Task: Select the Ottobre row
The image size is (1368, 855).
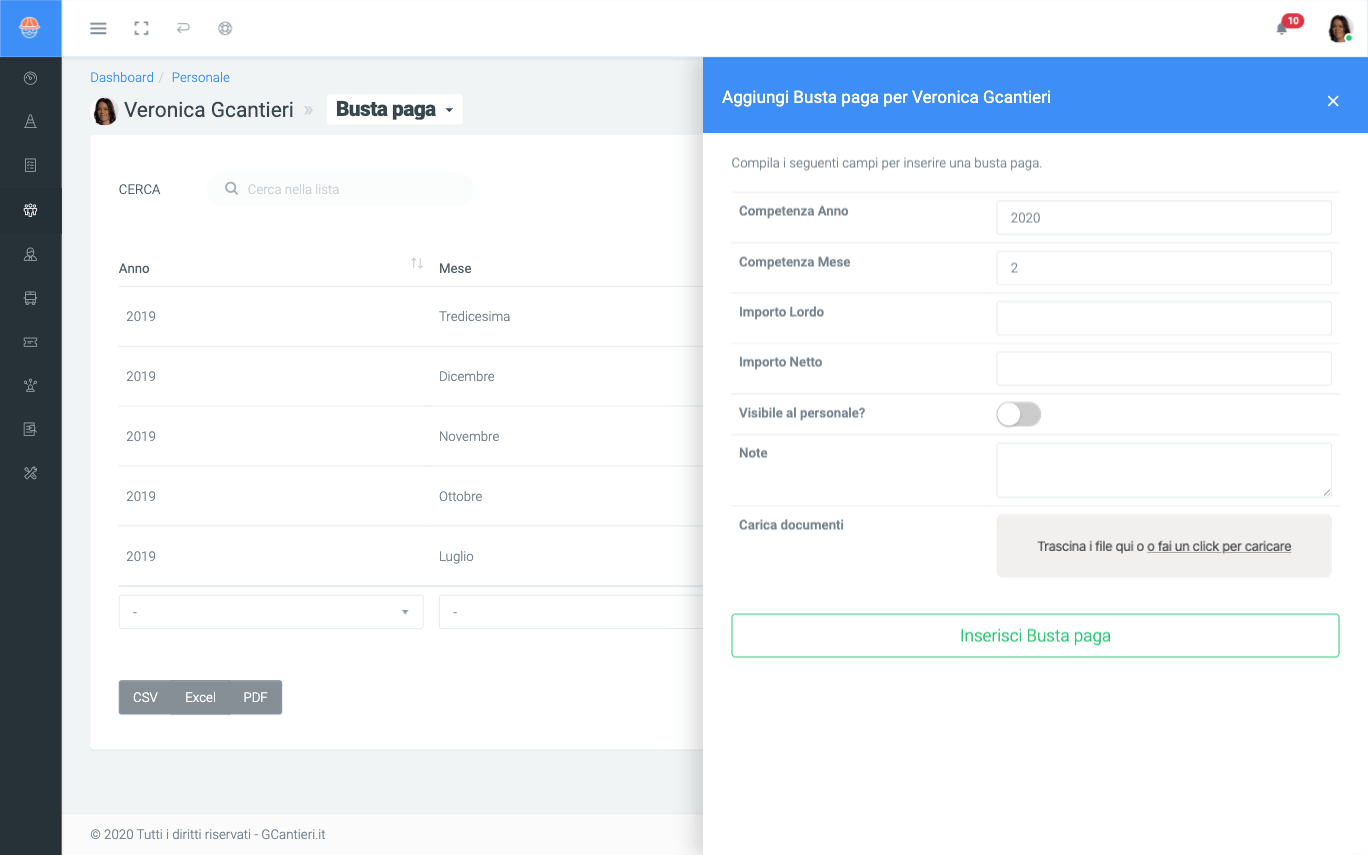Action: 411,496
